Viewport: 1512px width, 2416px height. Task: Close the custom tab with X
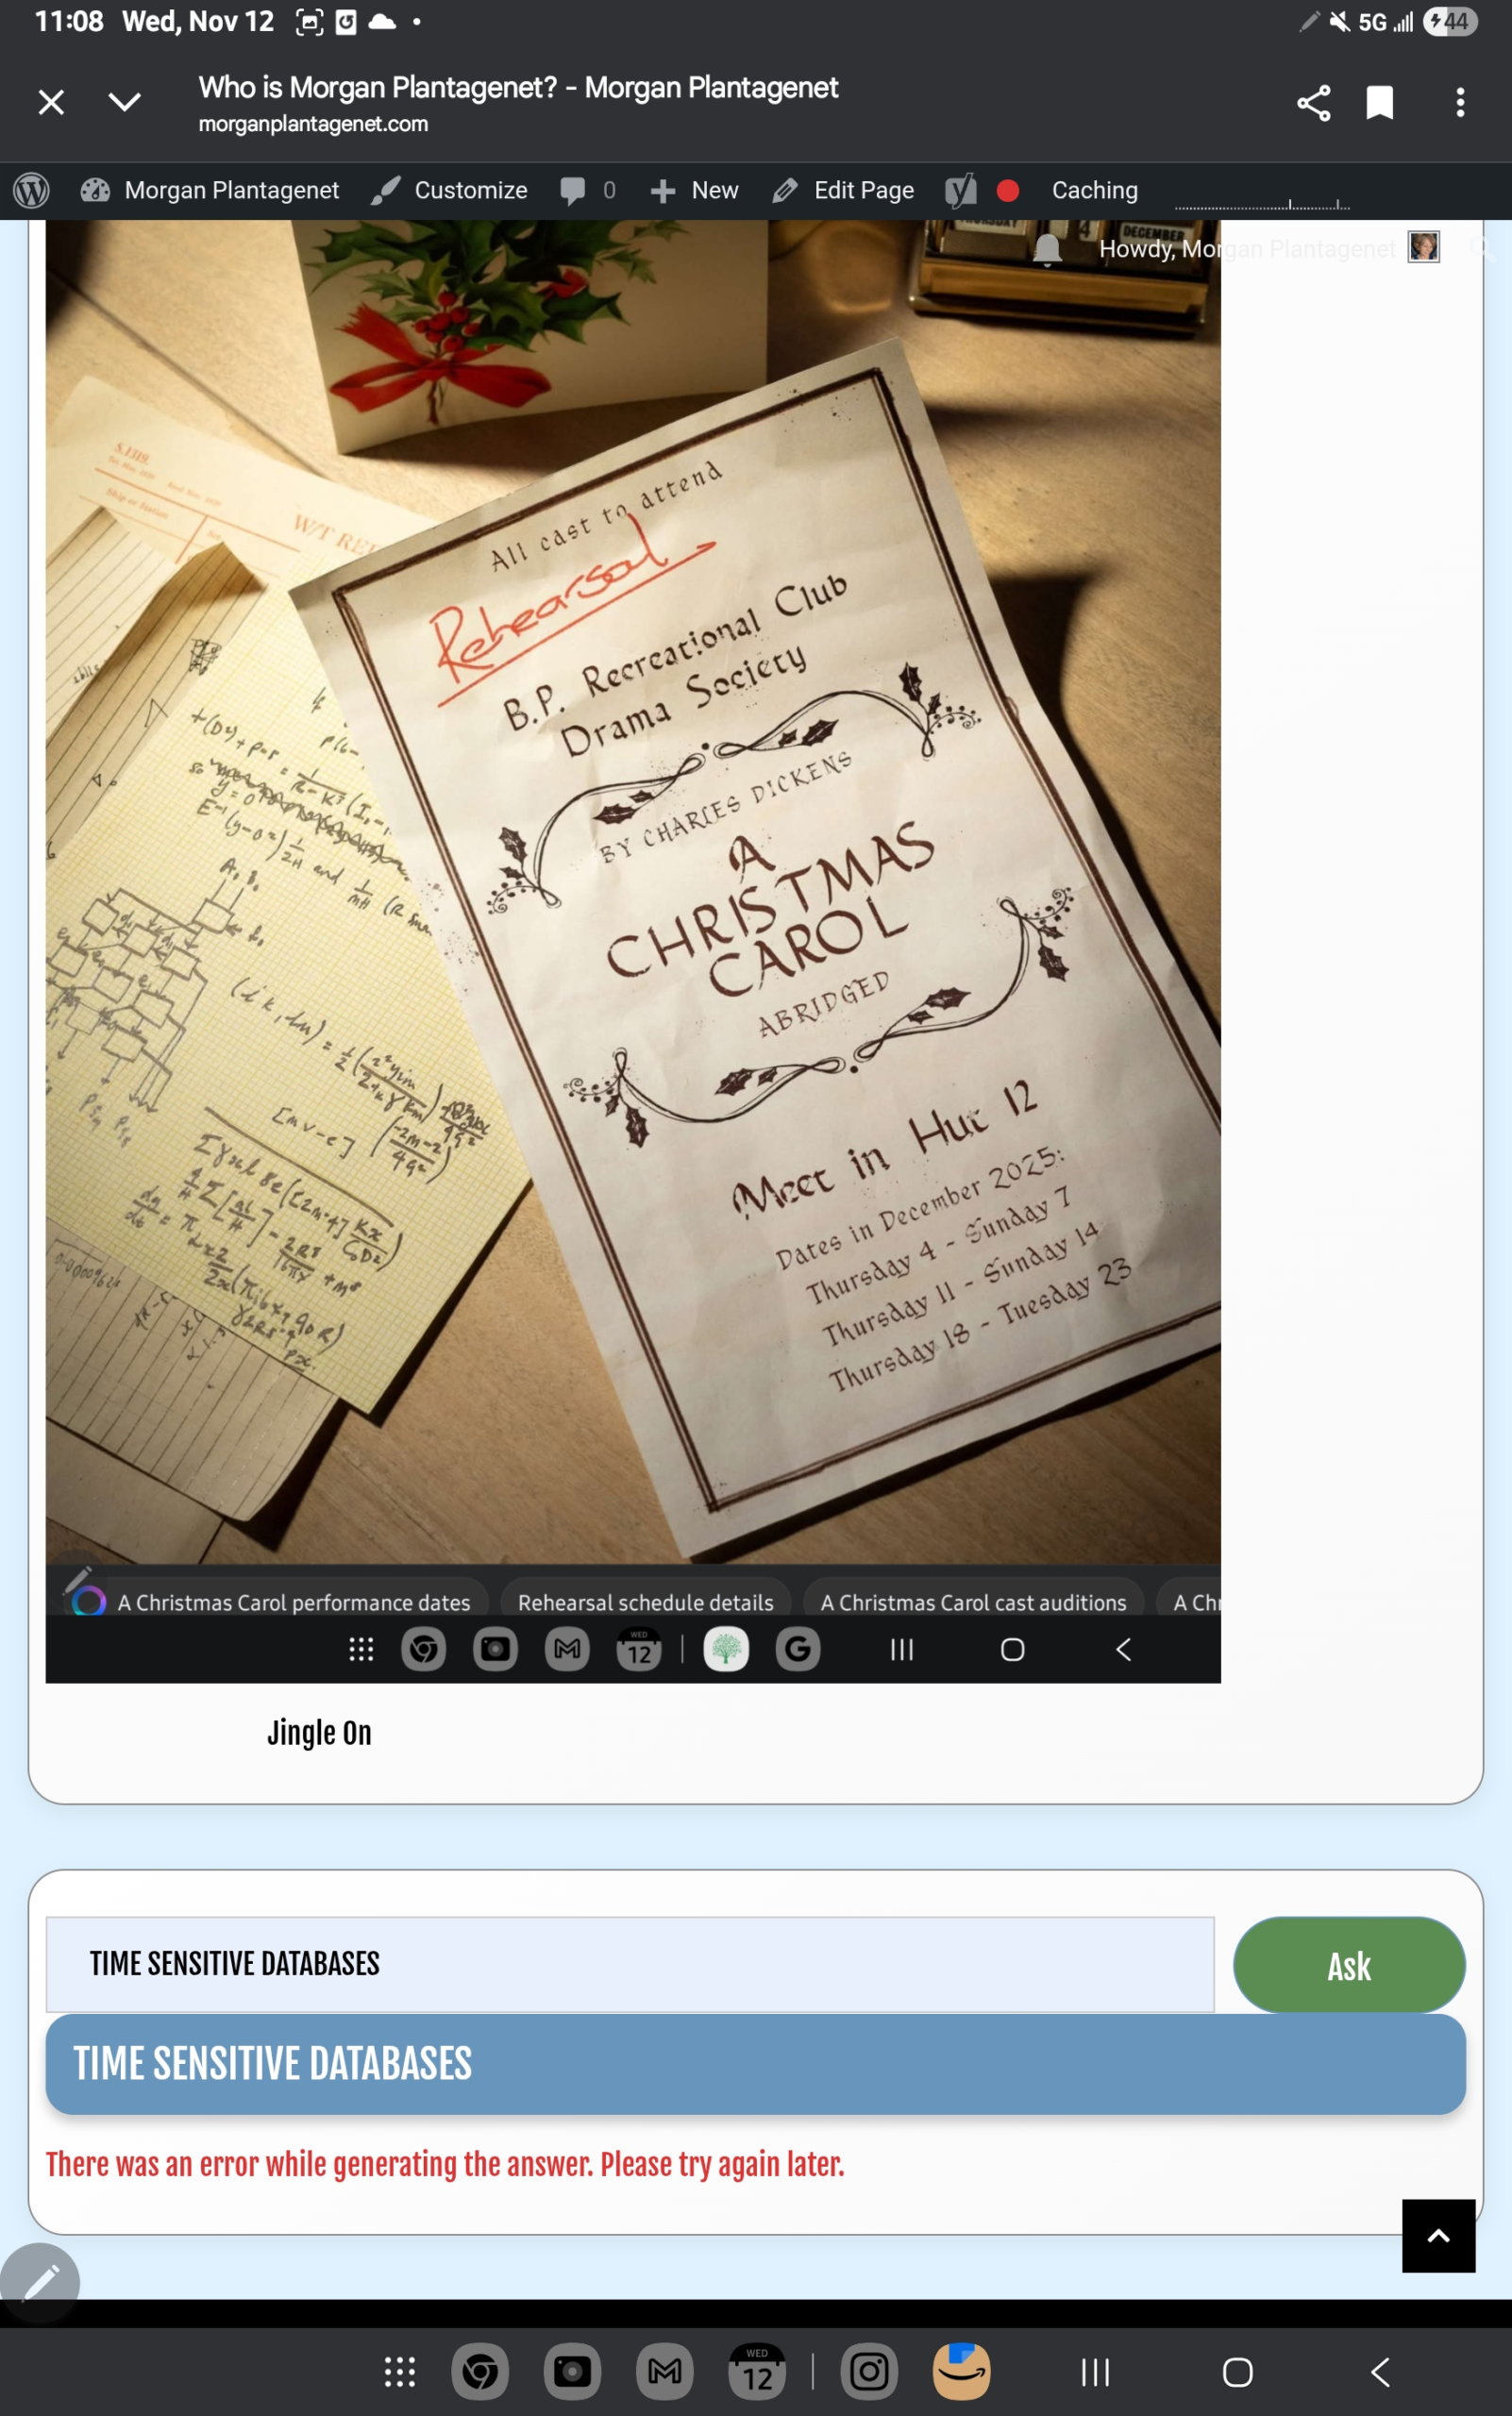51,103
